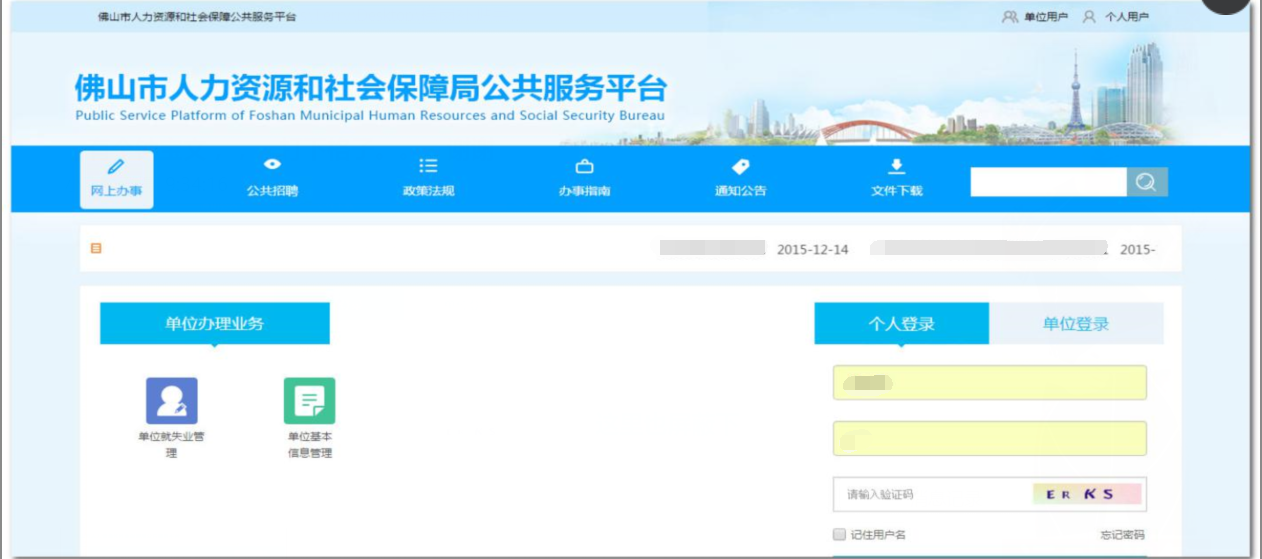Enable the 记住用户名 checkbox
1262x559 pixels.
pyautogui.click(x=840, y=535)
